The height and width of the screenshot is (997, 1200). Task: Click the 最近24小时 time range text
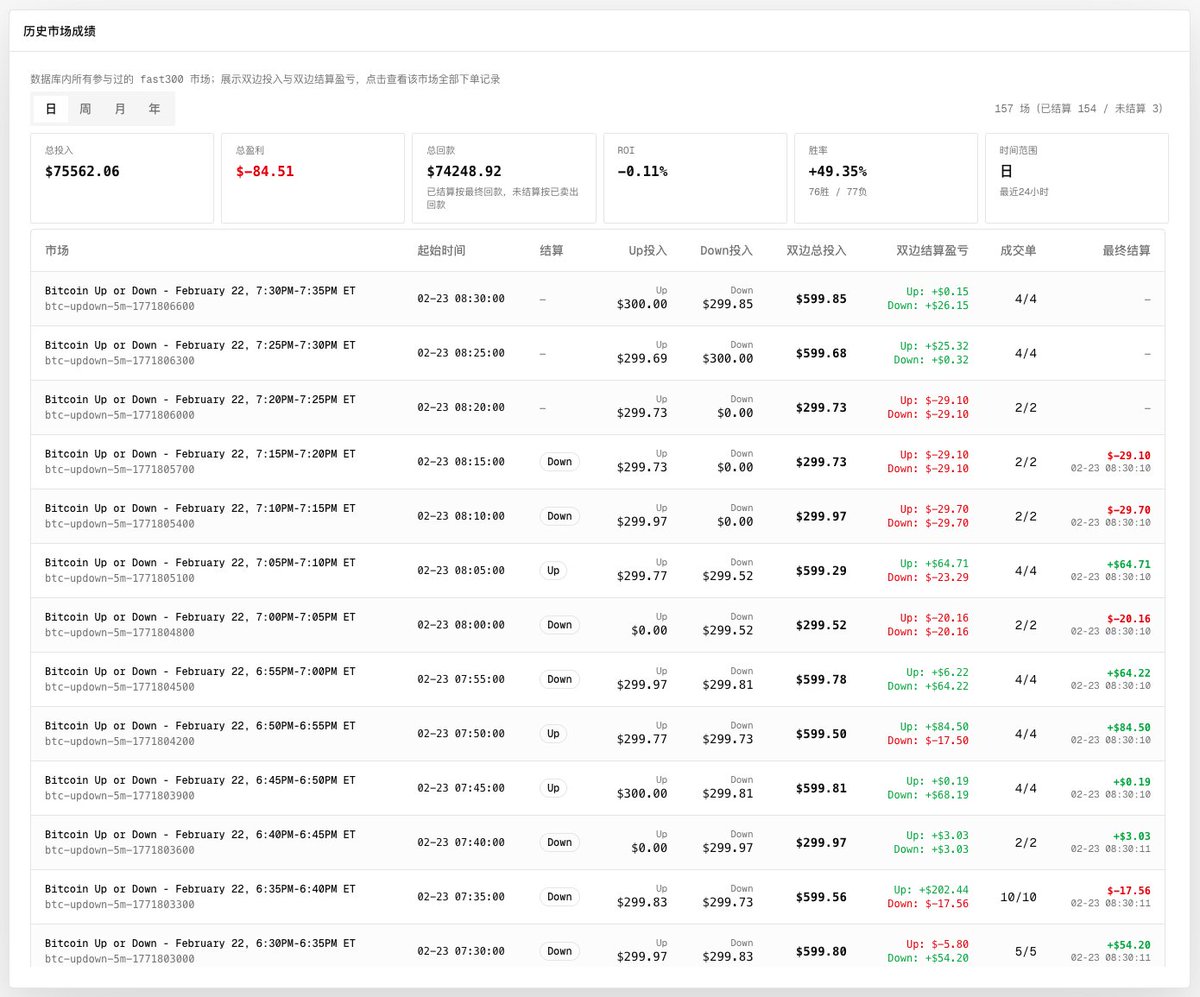click(1025, 190)
